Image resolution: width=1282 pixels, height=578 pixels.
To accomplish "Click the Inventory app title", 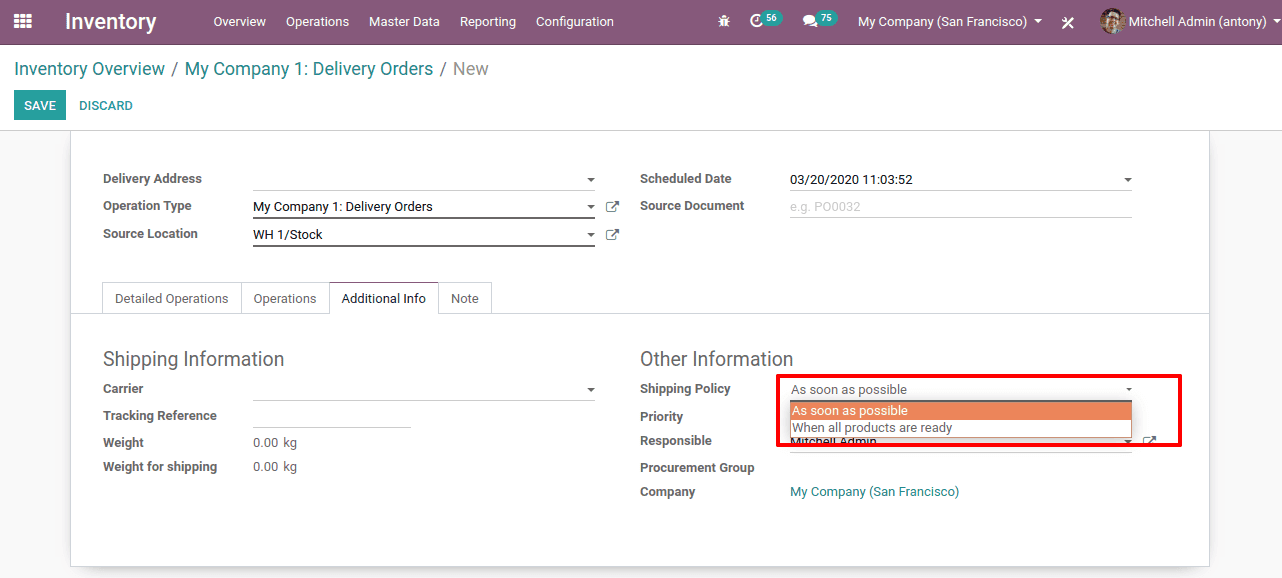I will pos(111,21).
